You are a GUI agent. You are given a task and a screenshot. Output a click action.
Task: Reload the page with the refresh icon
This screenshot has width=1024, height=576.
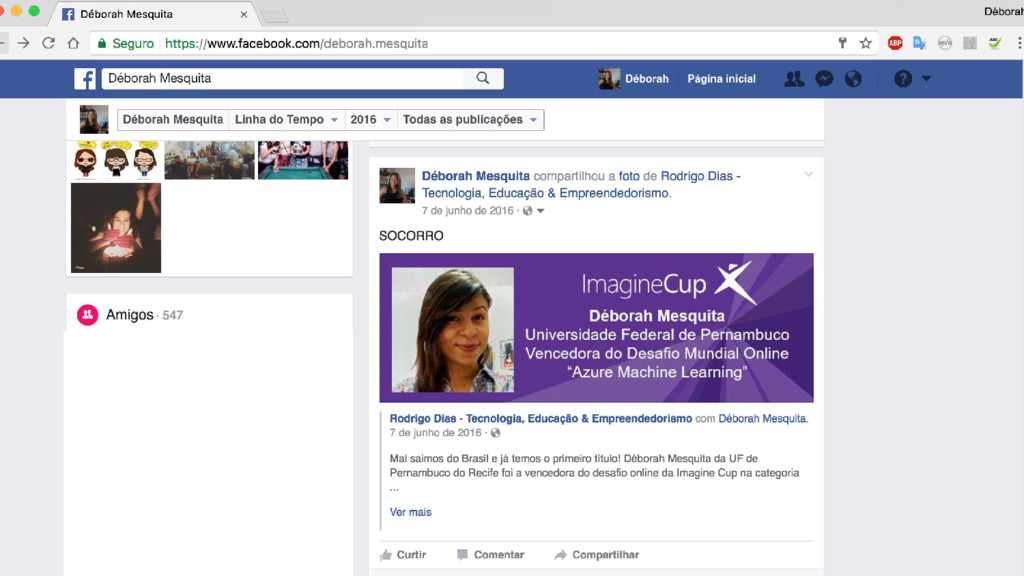(x=48, y=43)
